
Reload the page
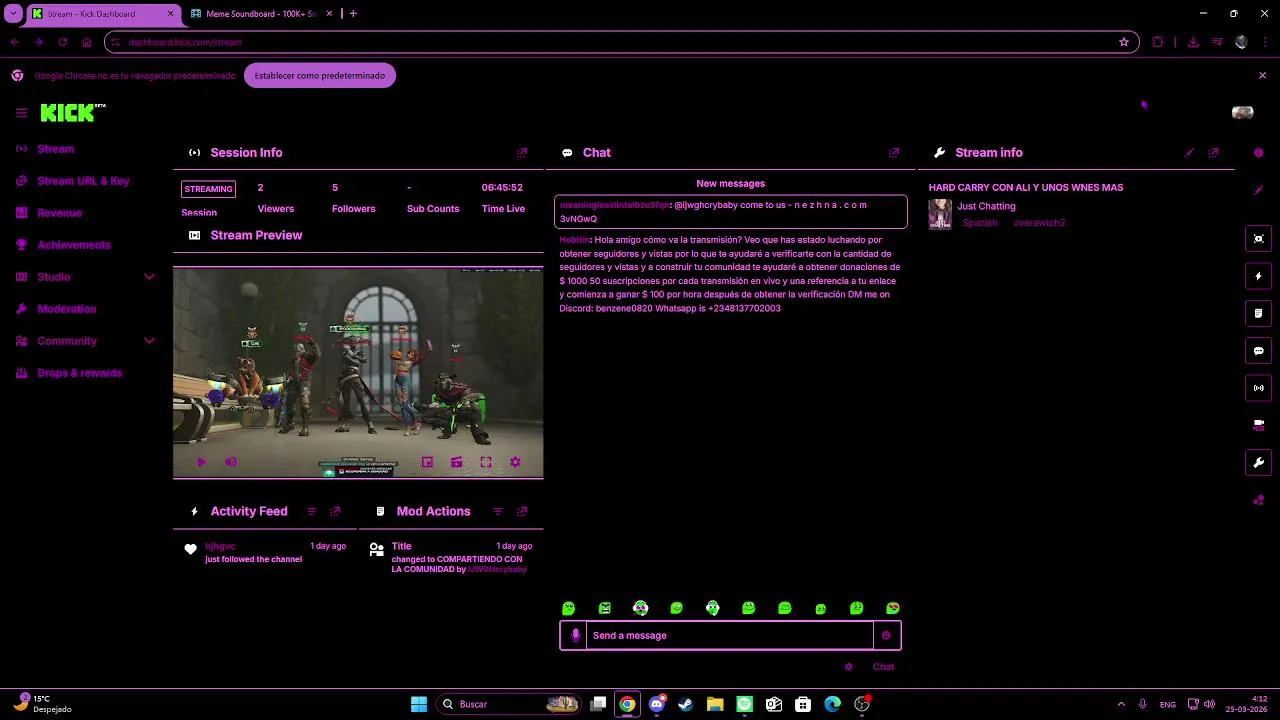[62, 42]
